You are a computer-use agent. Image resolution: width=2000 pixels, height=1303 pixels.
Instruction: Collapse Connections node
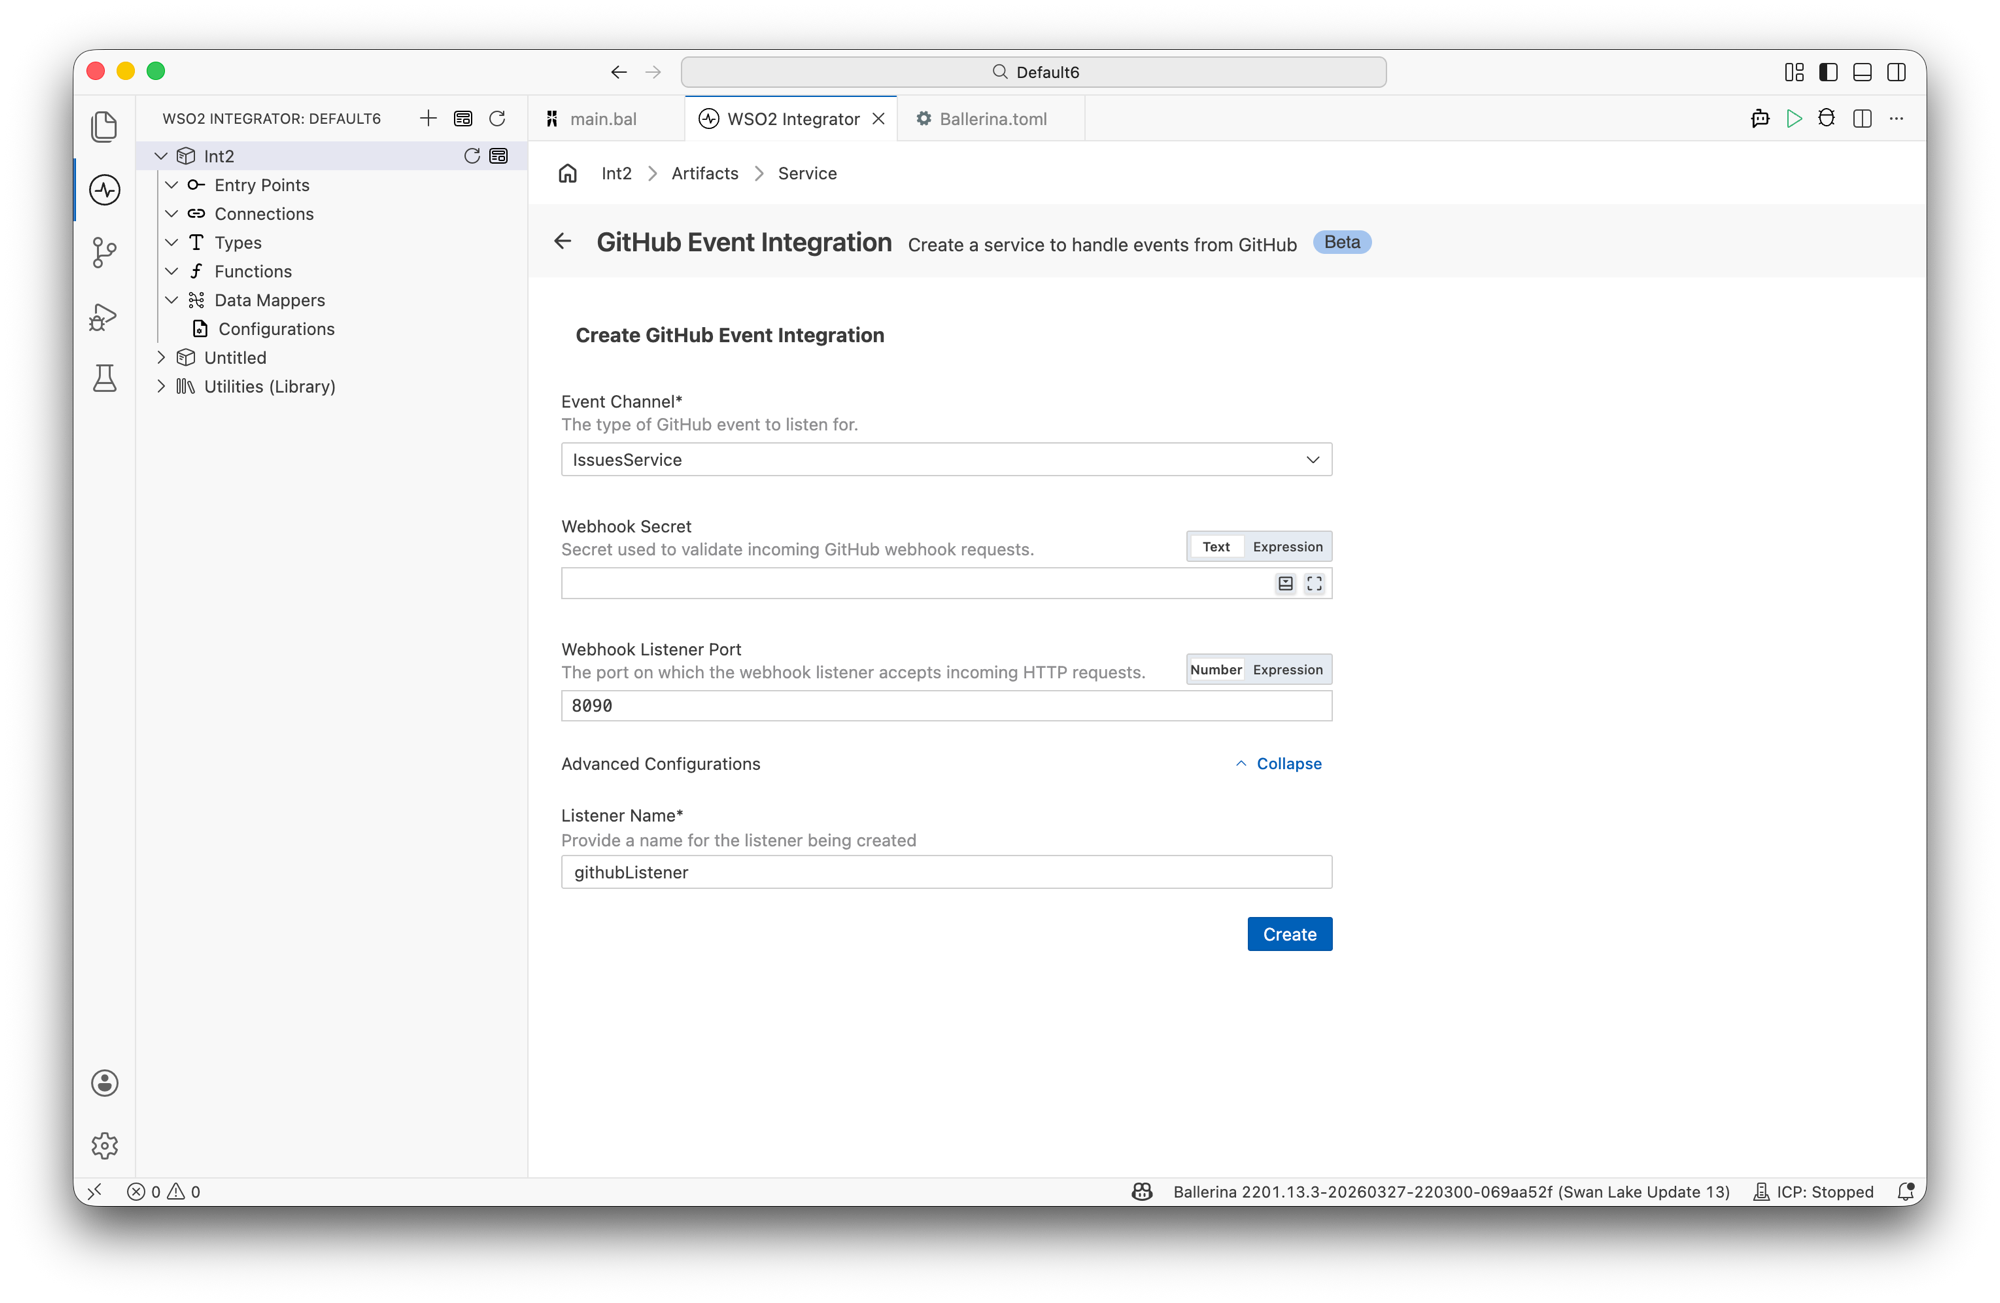click(172, 214)
